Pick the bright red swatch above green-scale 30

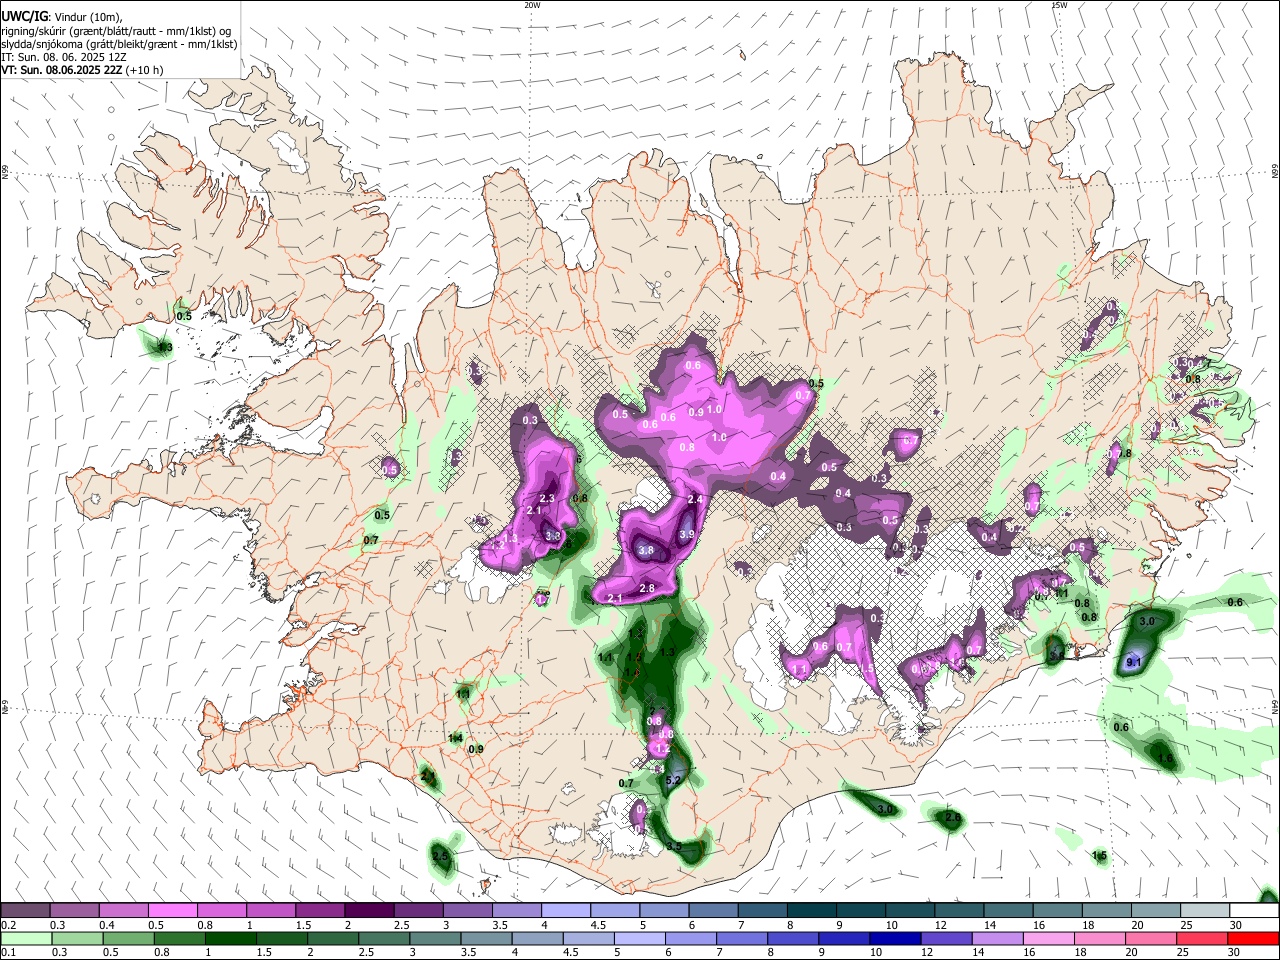(1254, 938)
